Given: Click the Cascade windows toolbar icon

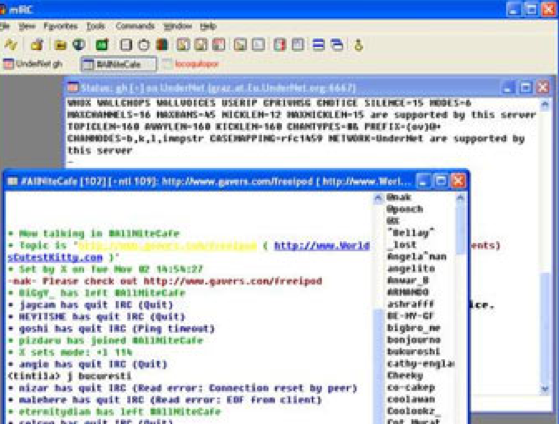Looking at the screenshot, I should coord(337,45).
